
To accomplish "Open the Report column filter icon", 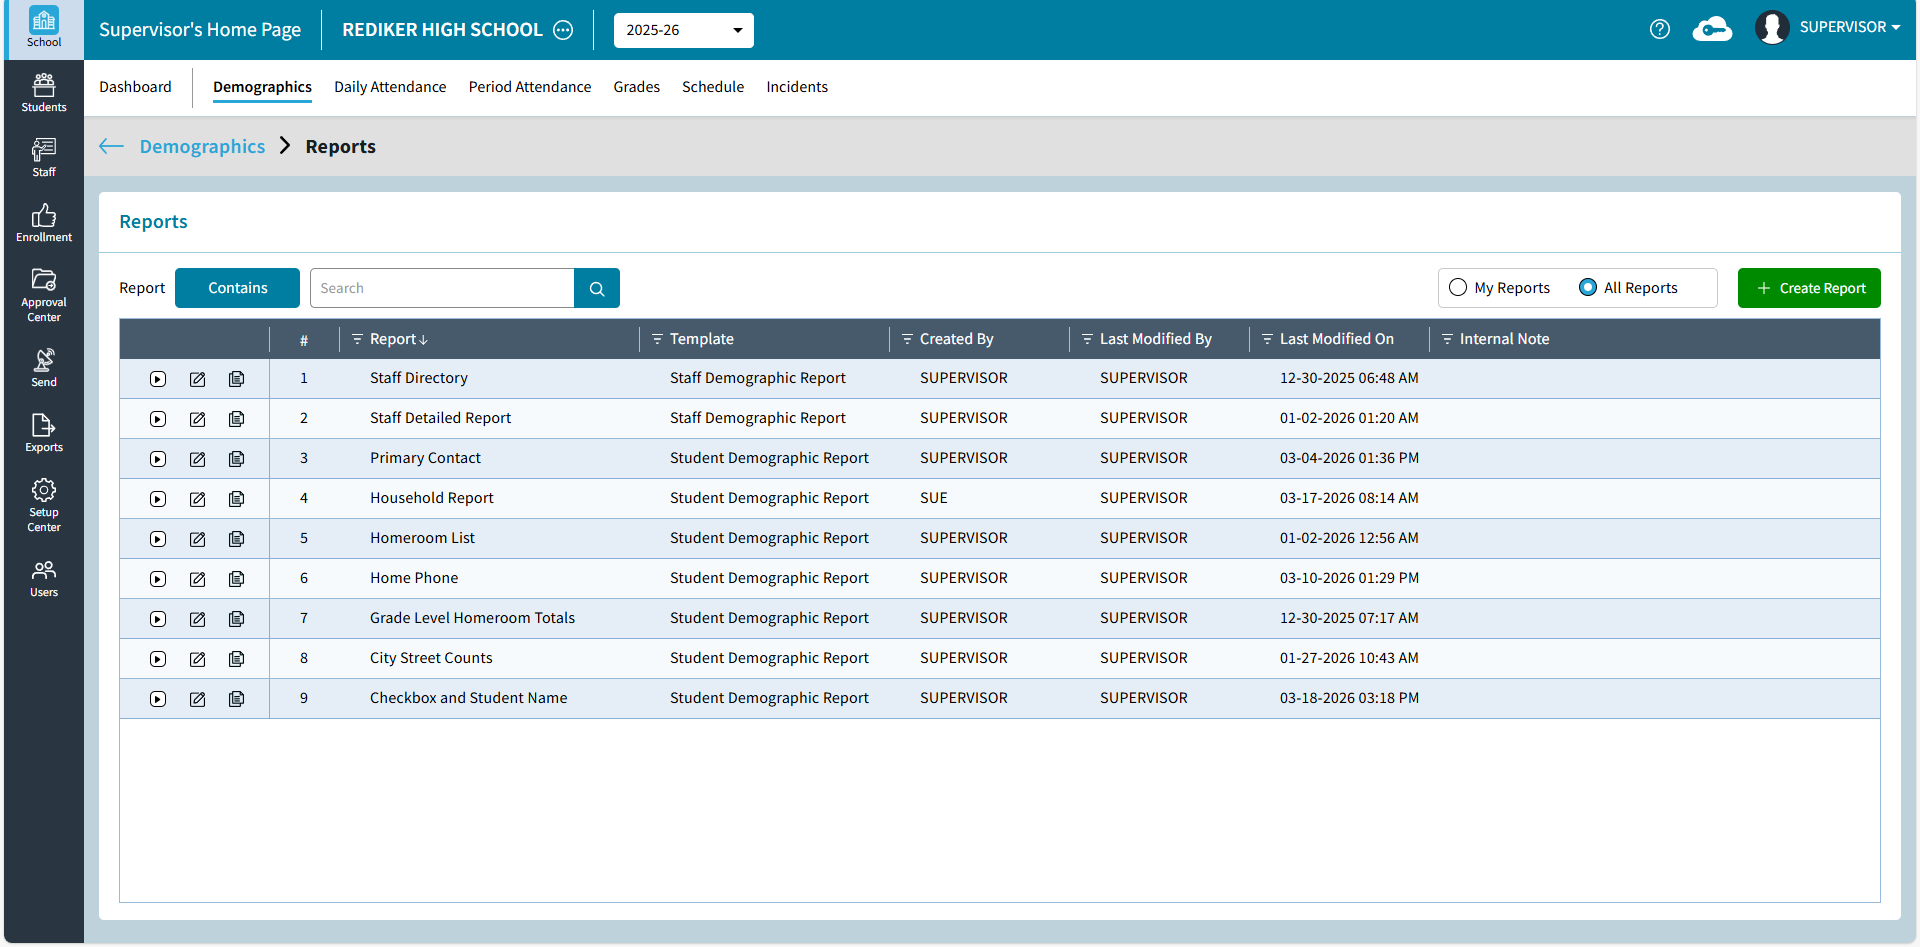I will tap(357, 339).
